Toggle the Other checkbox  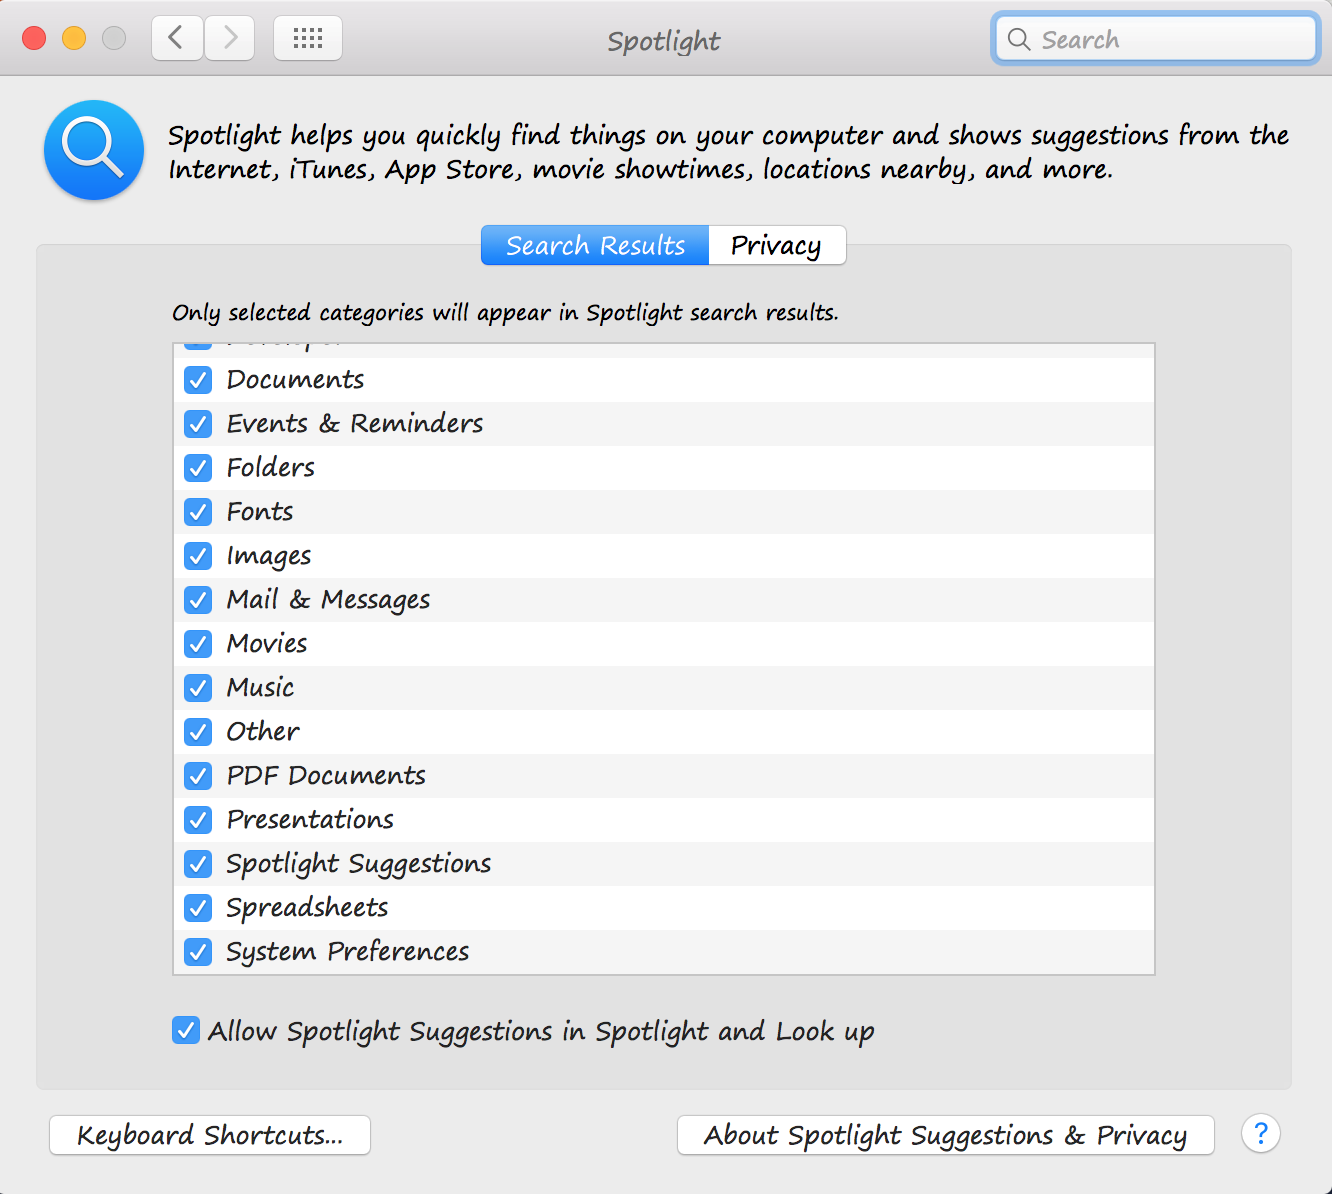click(x=198, y=732)
